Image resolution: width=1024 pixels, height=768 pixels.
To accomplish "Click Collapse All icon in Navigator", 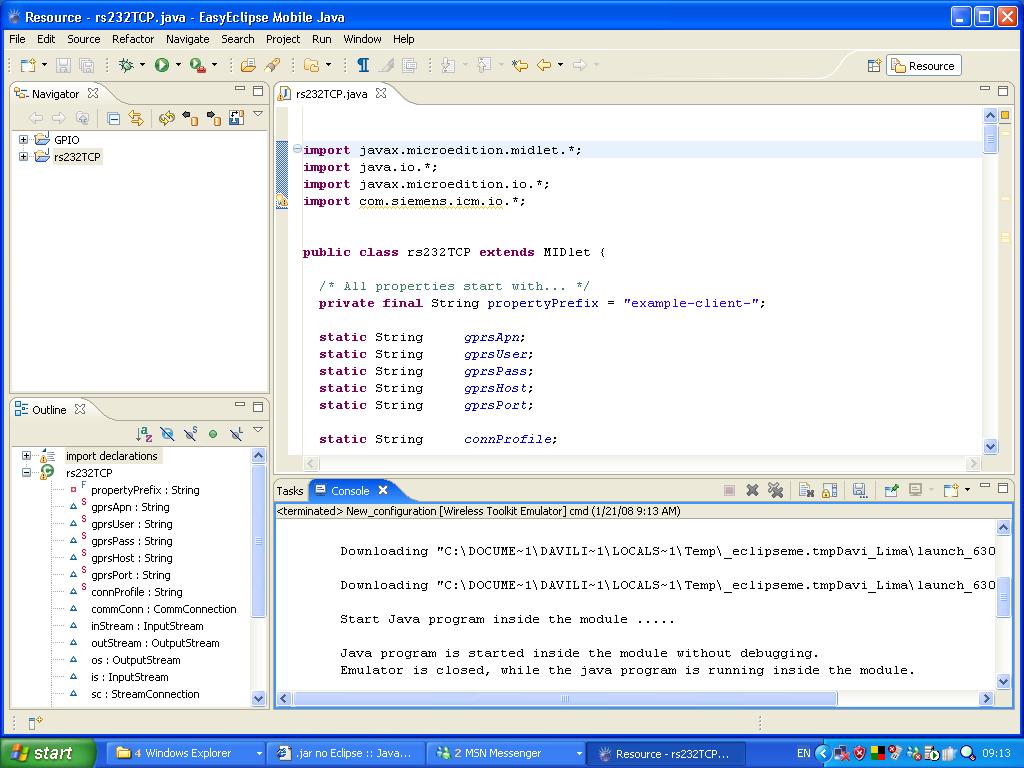I will tap(114, 118).
